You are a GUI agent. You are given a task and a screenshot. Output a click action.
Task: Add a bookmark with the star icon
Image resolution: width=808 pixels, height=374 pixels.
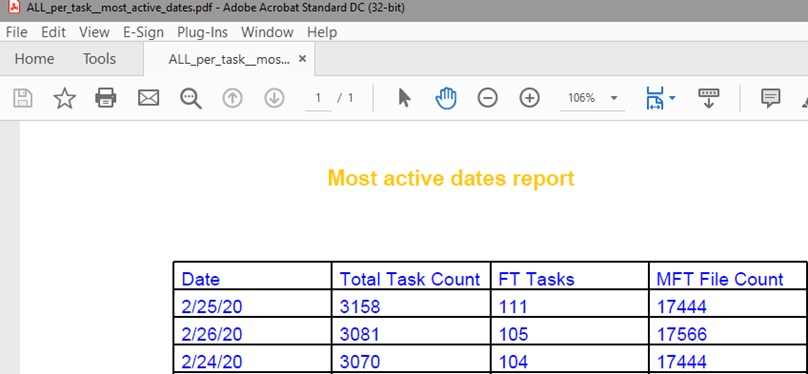pos(64,98)
